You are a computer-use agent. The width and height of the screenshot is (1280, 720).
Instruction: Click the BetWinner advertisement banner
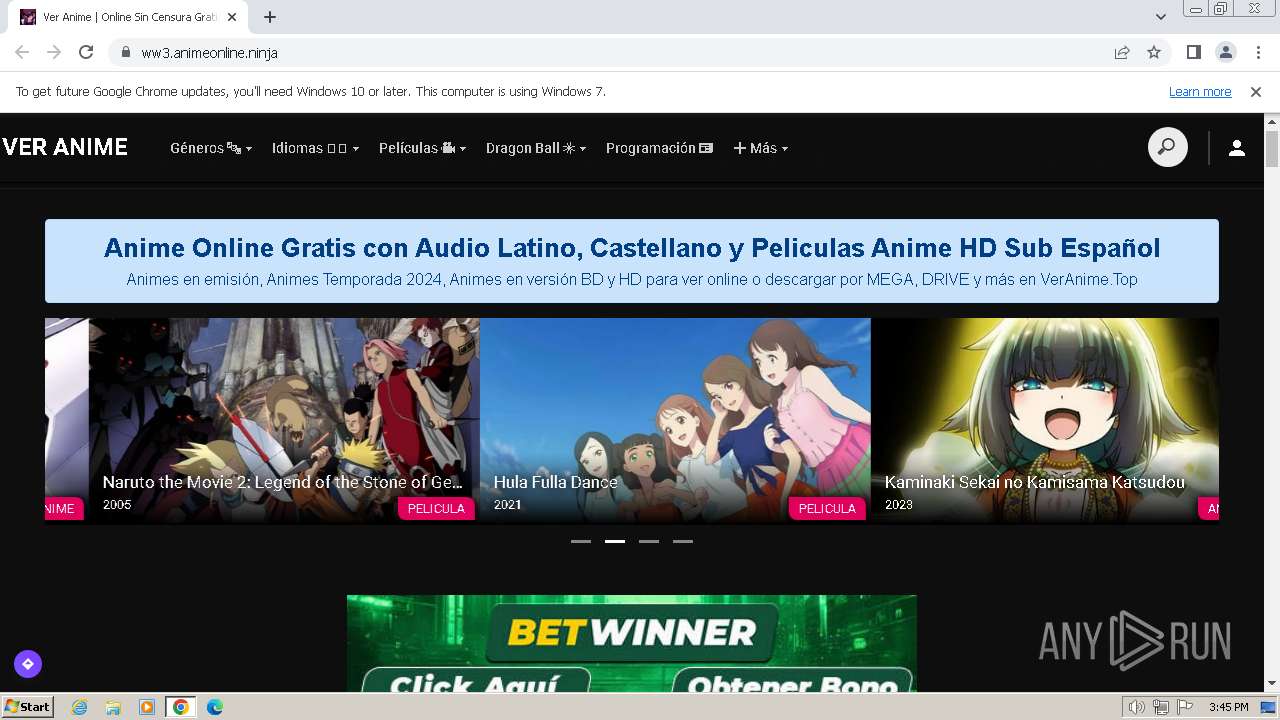(631, 643)
